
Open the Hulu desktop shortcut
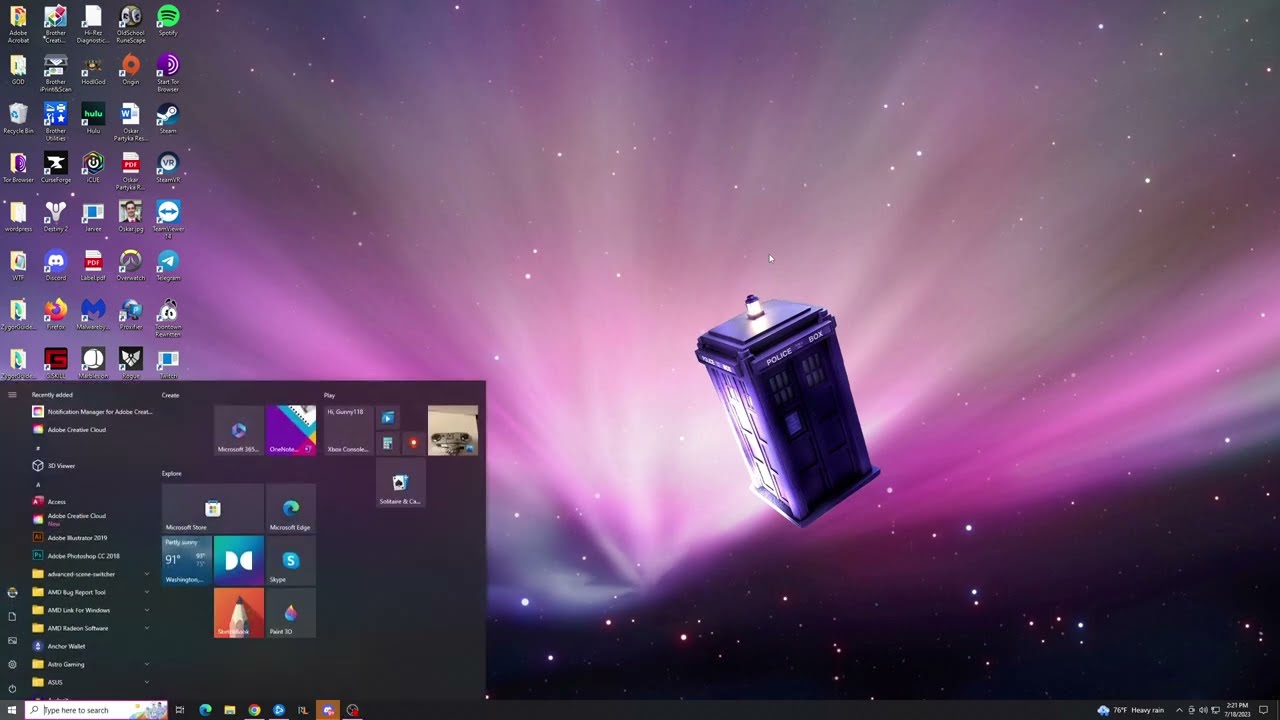(93, 119)
